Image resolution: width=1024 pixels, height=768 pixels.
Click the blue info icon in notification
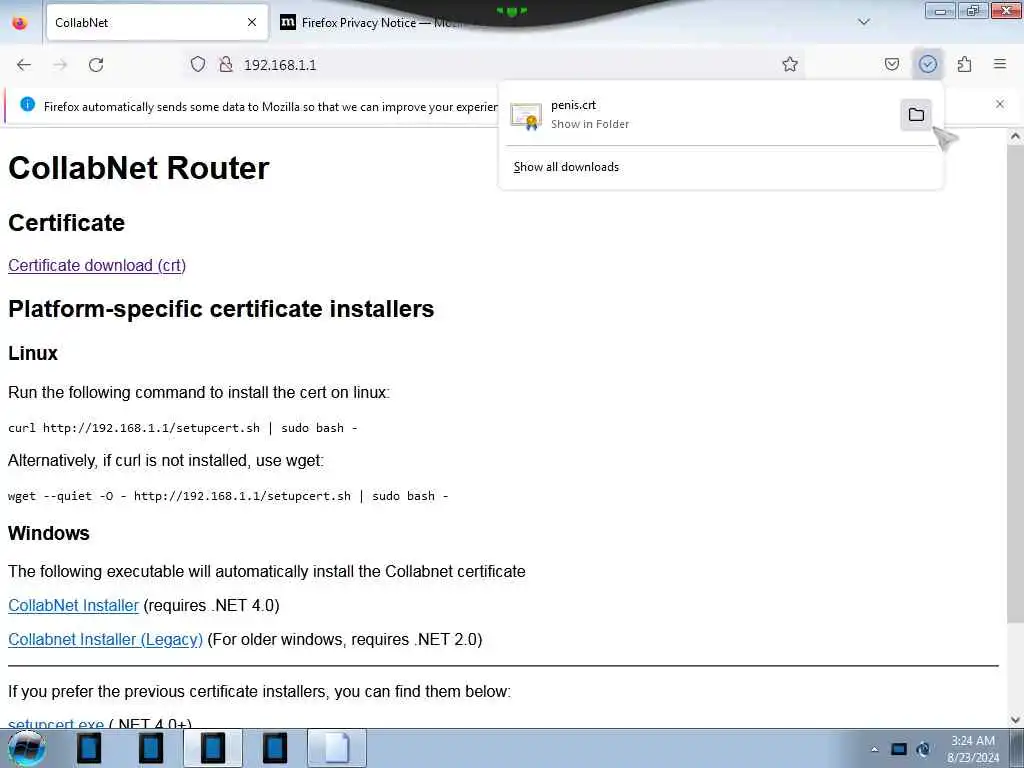[x=27, y=104]
